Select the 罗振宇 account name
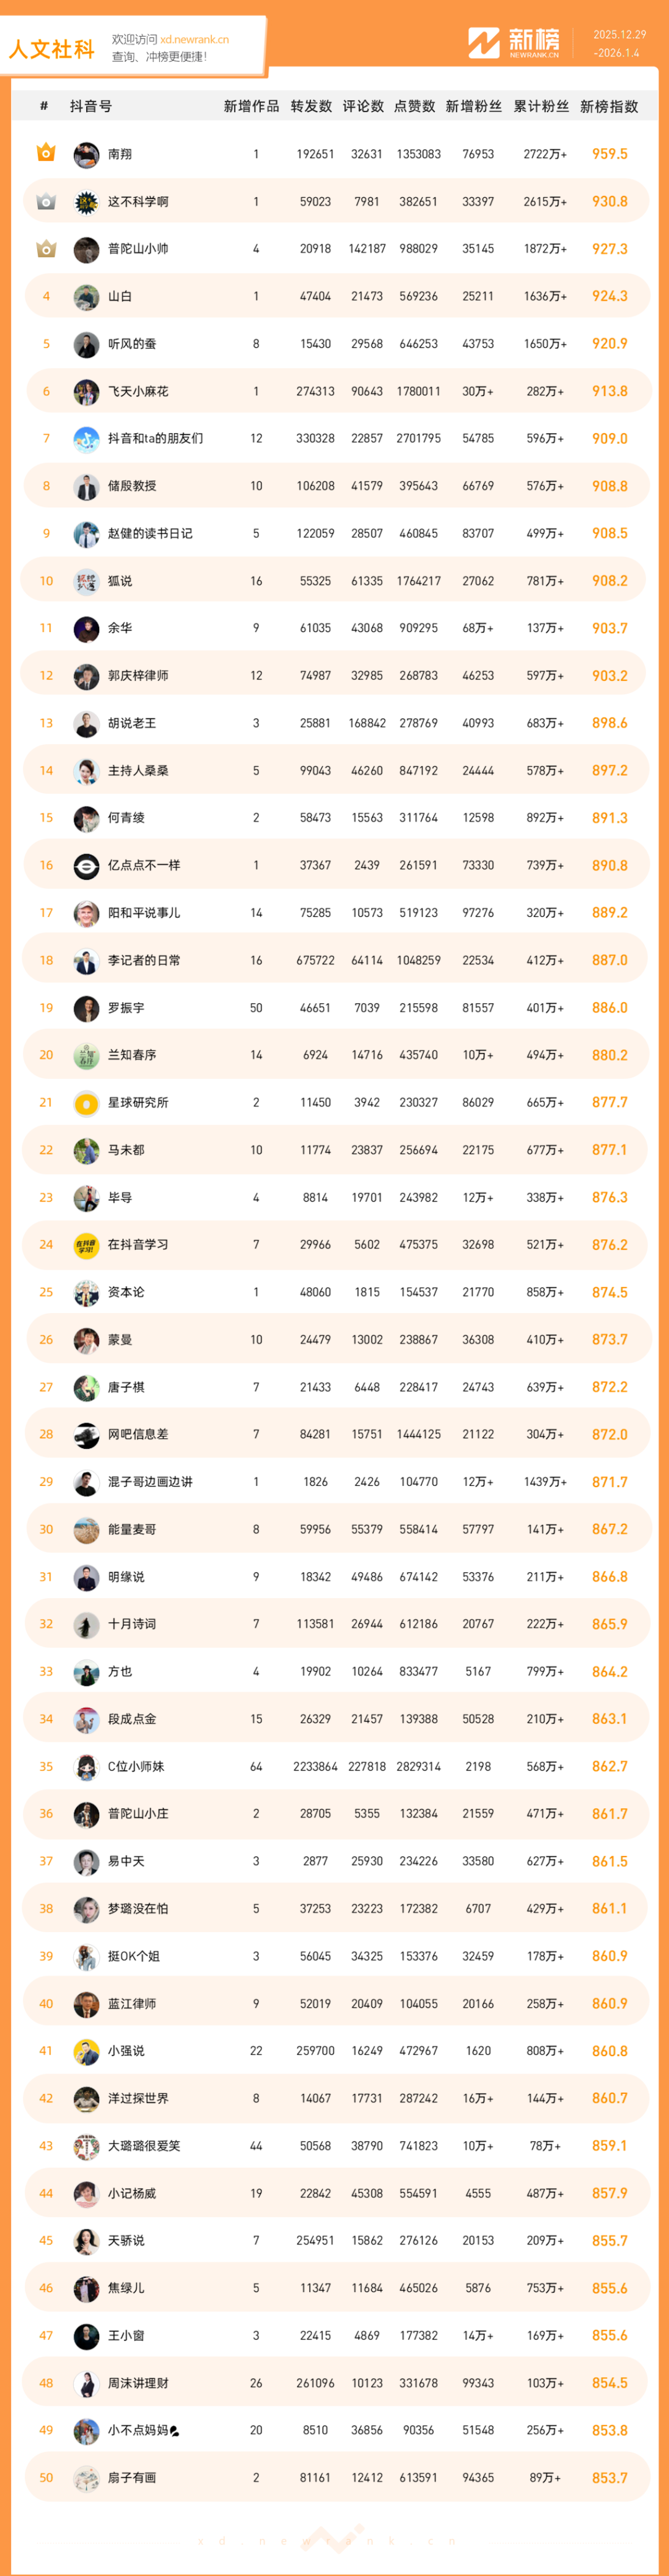The width and height of the screenshot is (669, 2576). 126,1008
